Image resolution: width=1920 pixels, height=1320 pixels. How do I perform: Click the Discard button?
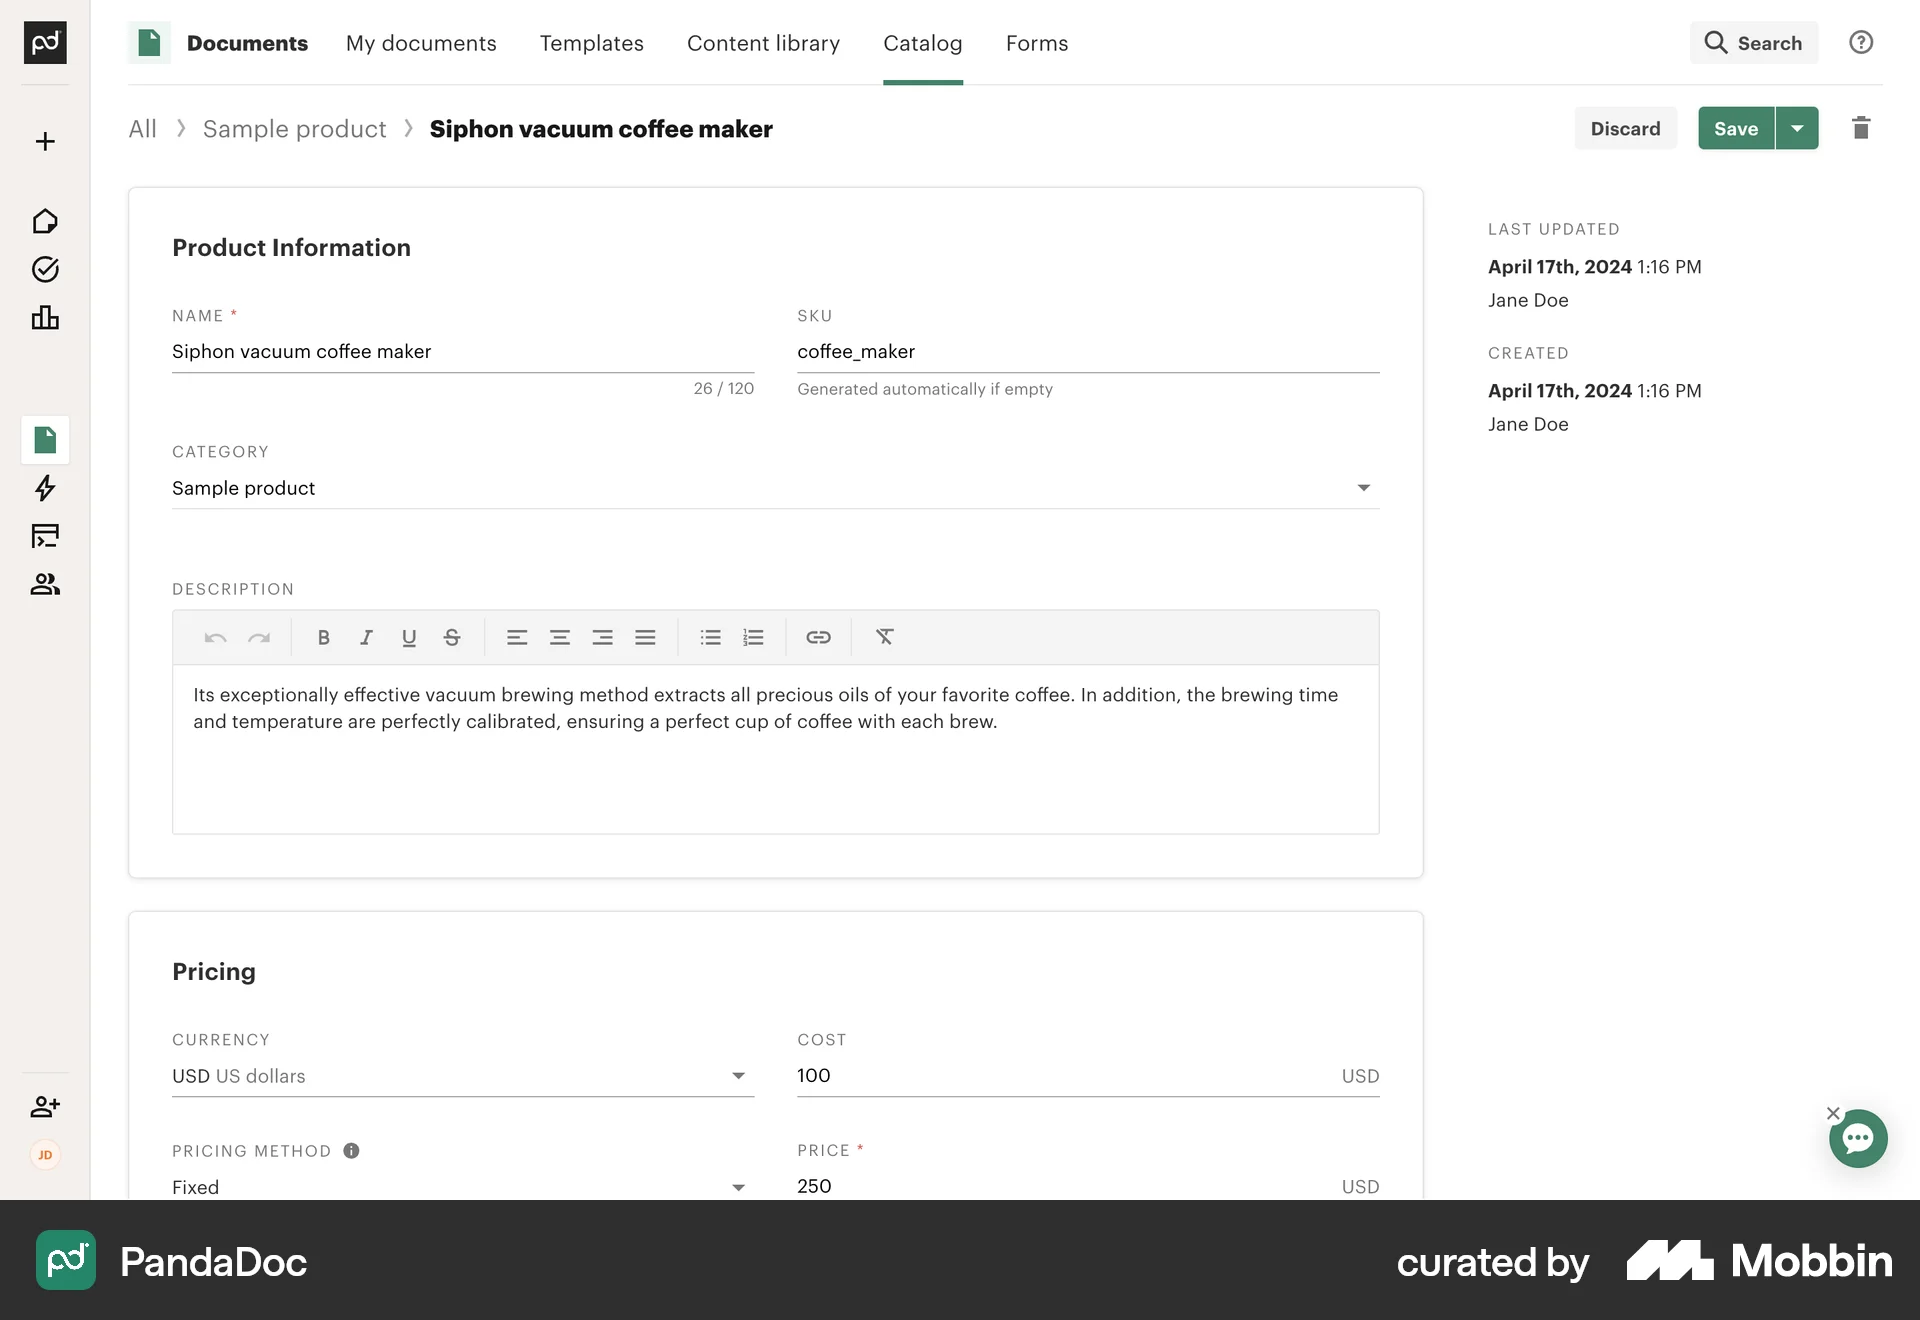pos(1625,128)
